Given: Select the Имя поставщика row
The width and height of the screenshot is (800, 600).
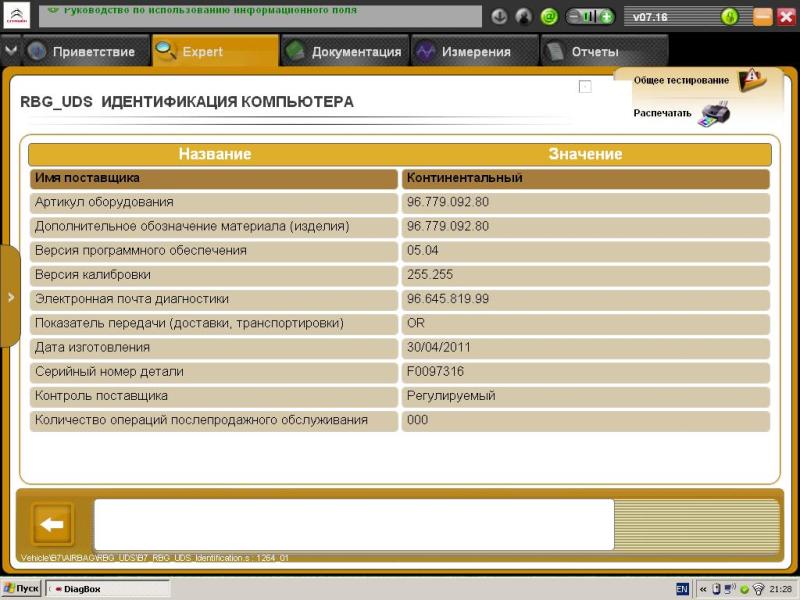Looking at the screenshot, I should 399,179.
